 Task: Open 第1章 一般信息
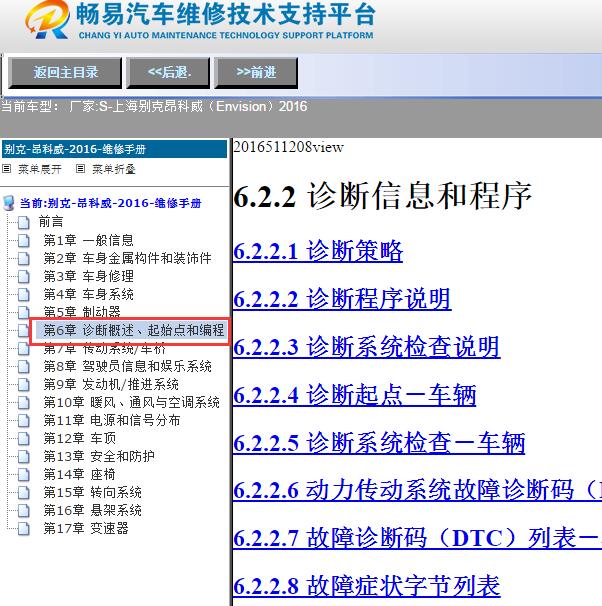point(88,240)
